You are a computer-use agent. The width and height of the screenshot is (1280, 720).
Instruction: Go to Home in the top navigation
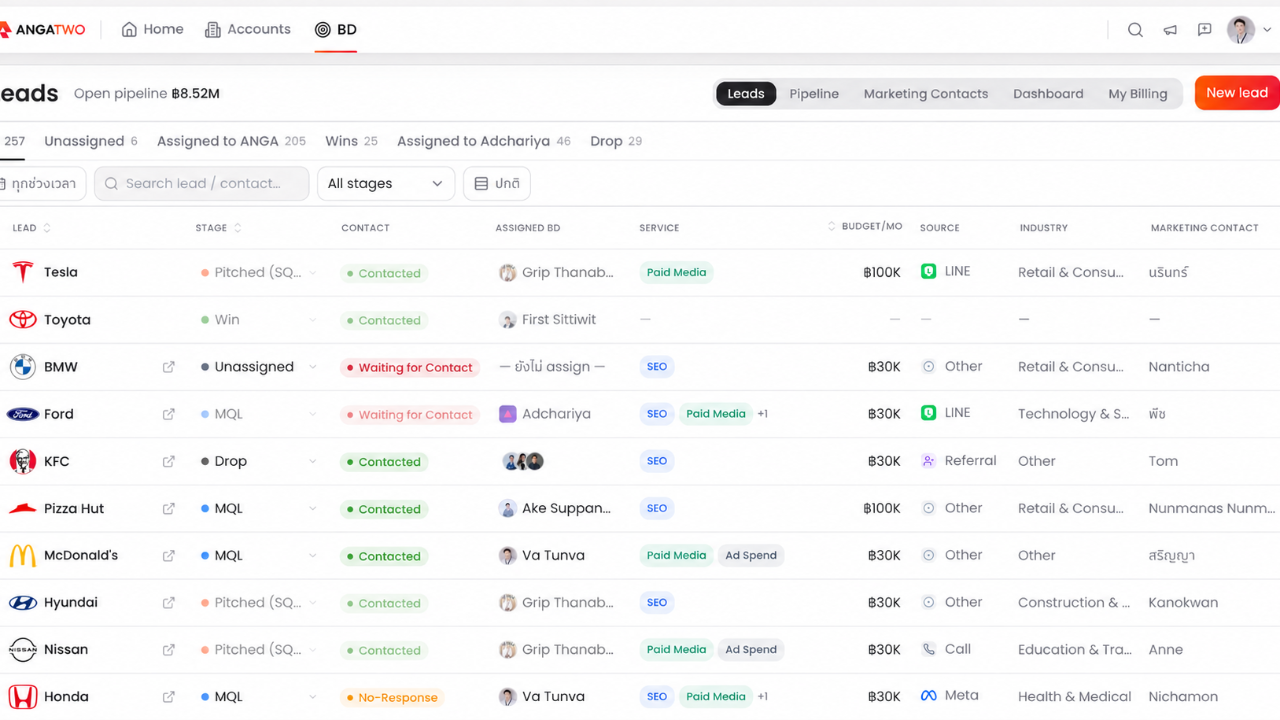pos(152,30)
